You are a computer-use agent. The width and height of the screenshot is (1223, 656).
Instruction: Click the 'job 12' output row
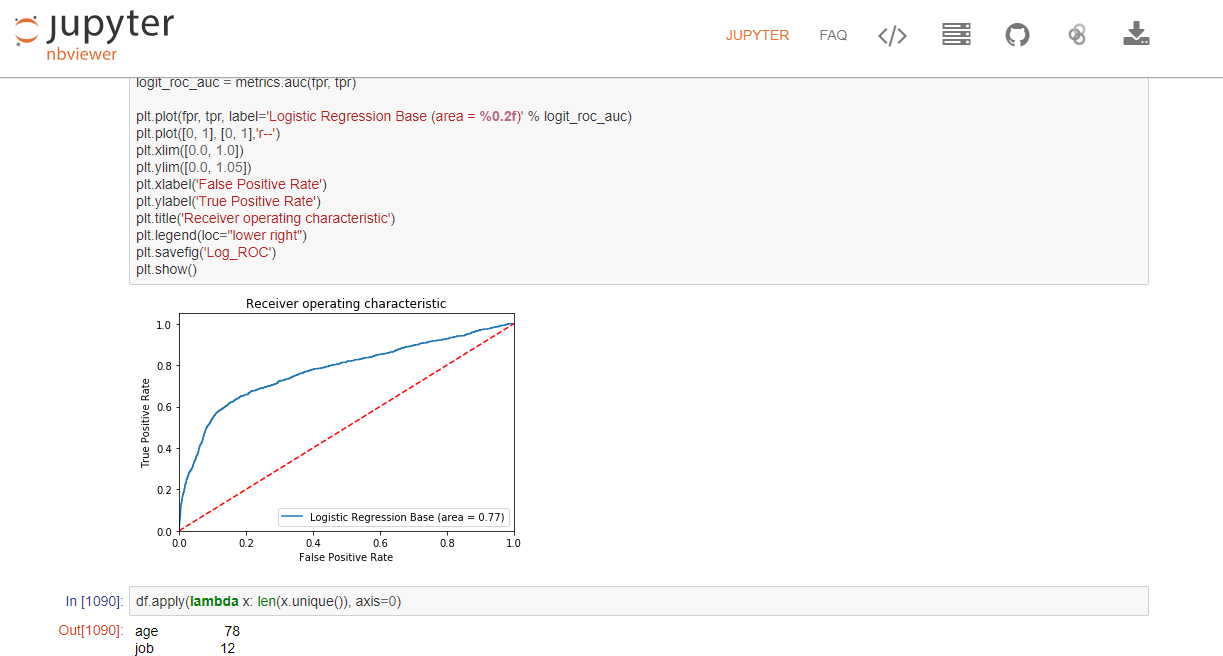point(185,648)
